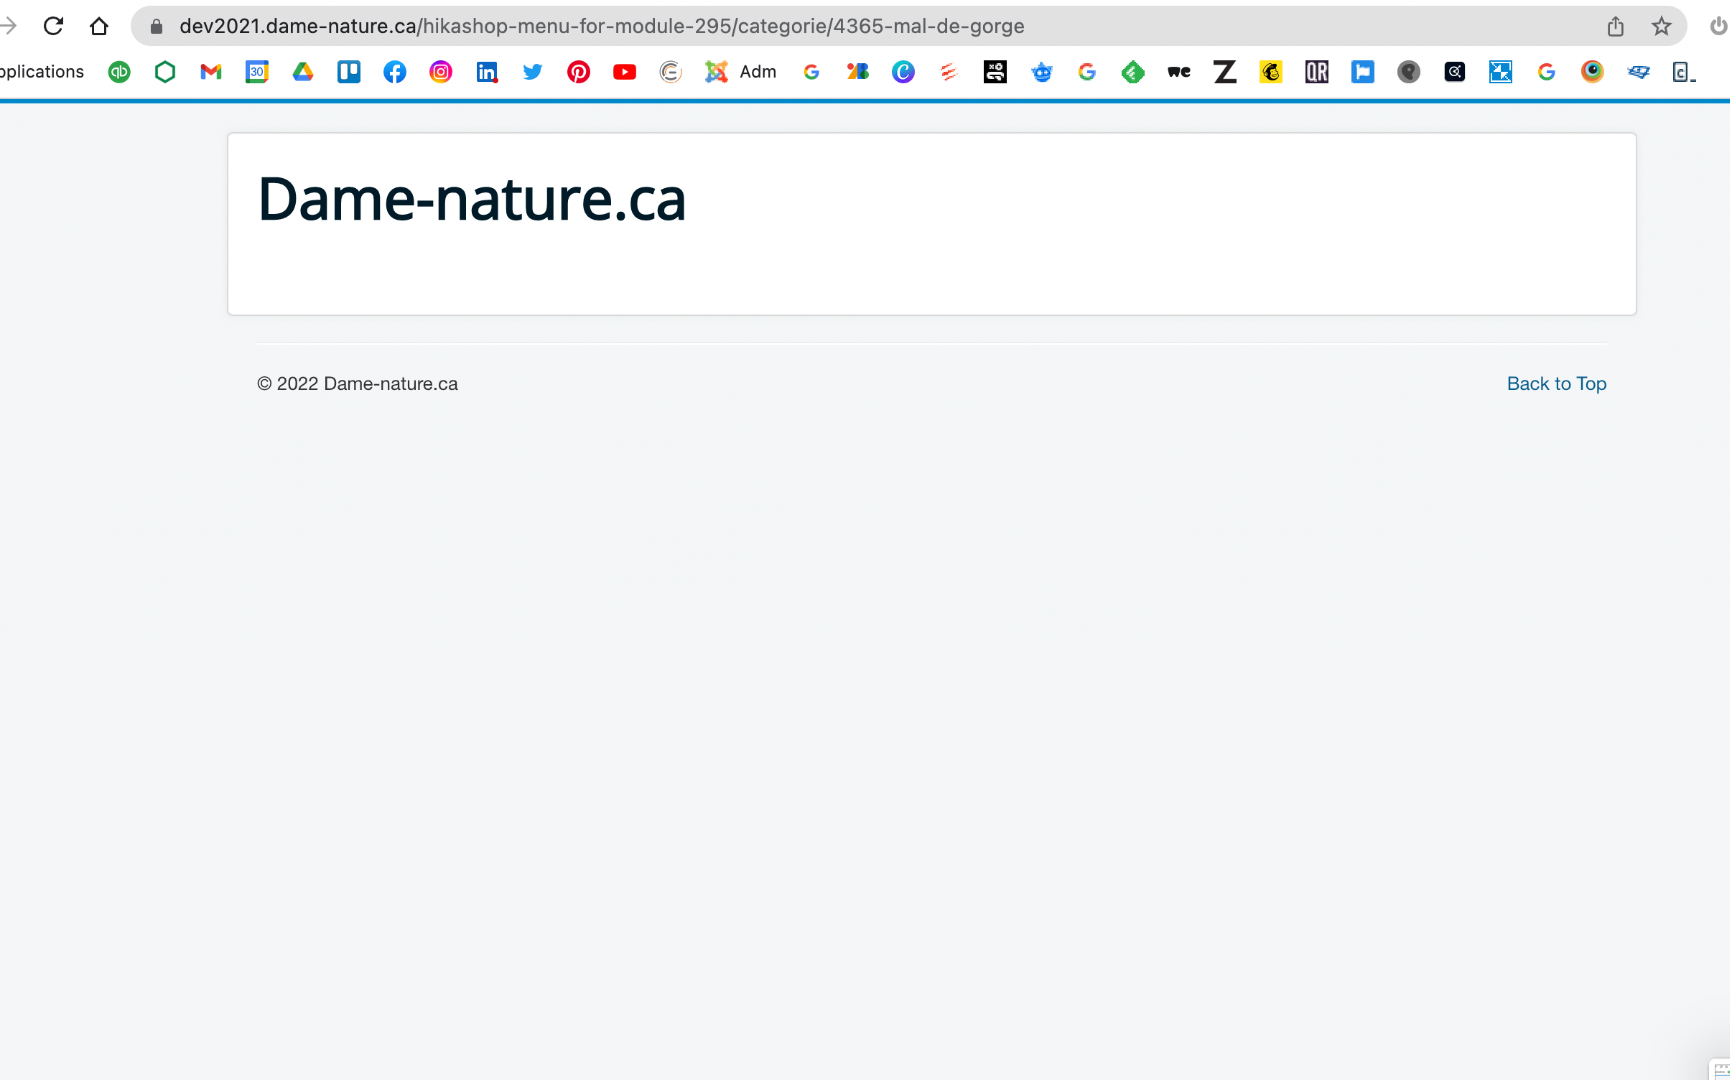
Task: Click the share page icon
Action: tap(1616, 26)
